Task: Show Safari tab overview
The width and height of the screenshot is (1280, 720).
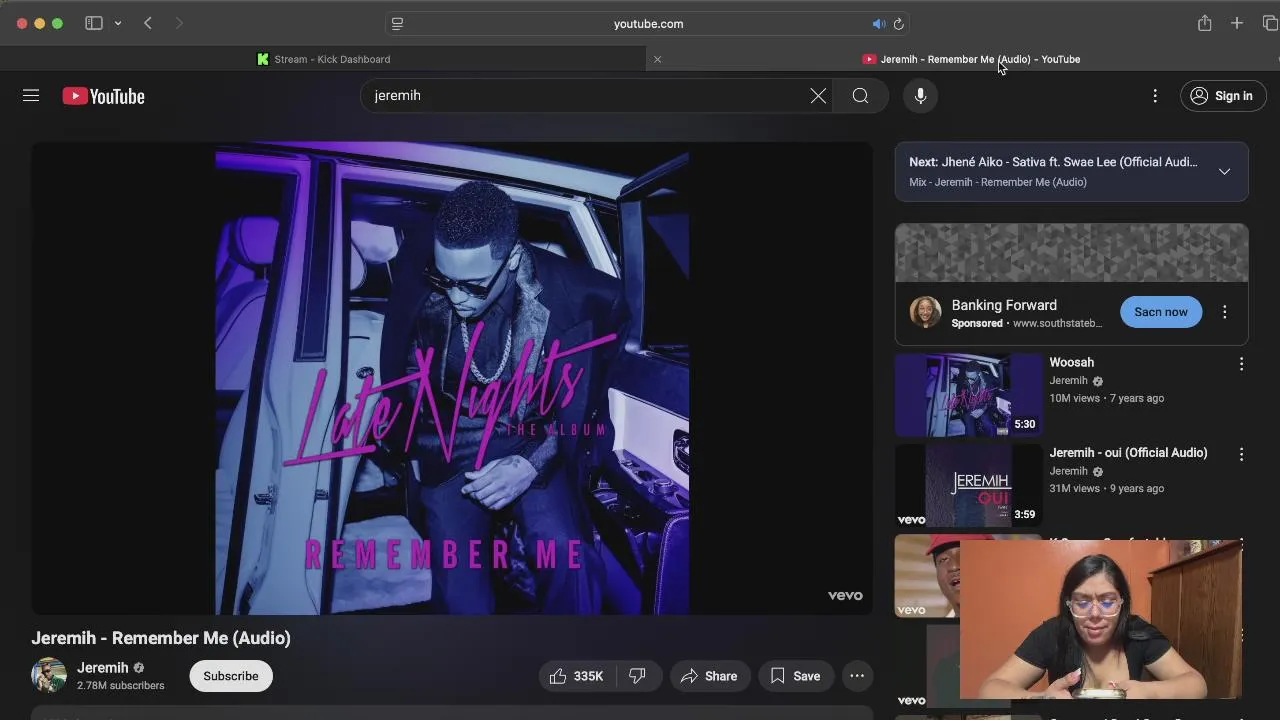Action: (x=1270, y=23)
